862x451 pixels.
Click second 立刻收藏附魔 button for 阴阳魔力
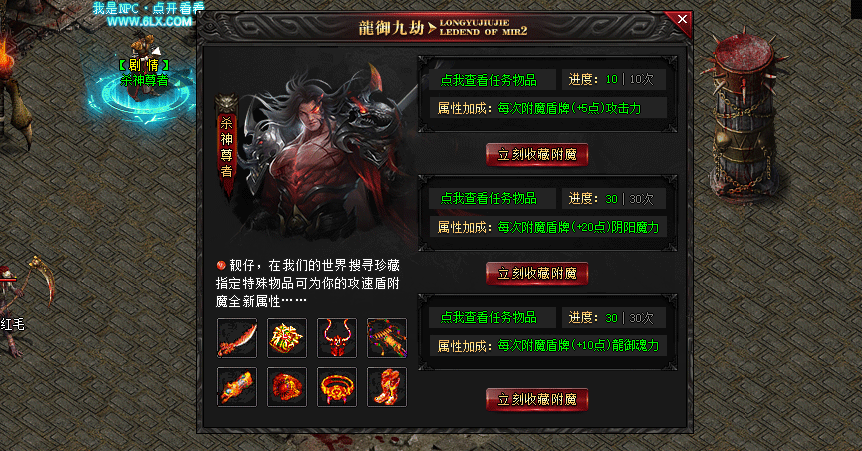pyautogui.click(x=537, y=273)
